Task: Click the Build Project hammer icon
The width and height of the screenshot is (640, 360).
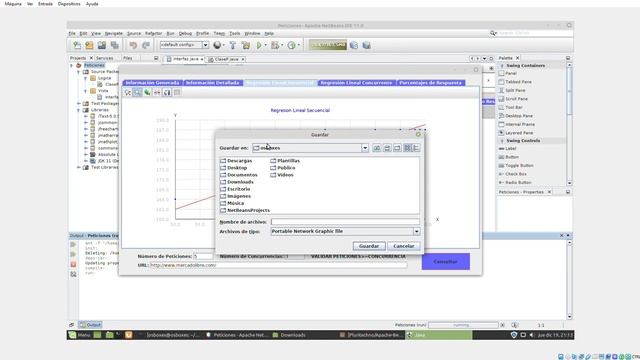Action: pos(232,45)
